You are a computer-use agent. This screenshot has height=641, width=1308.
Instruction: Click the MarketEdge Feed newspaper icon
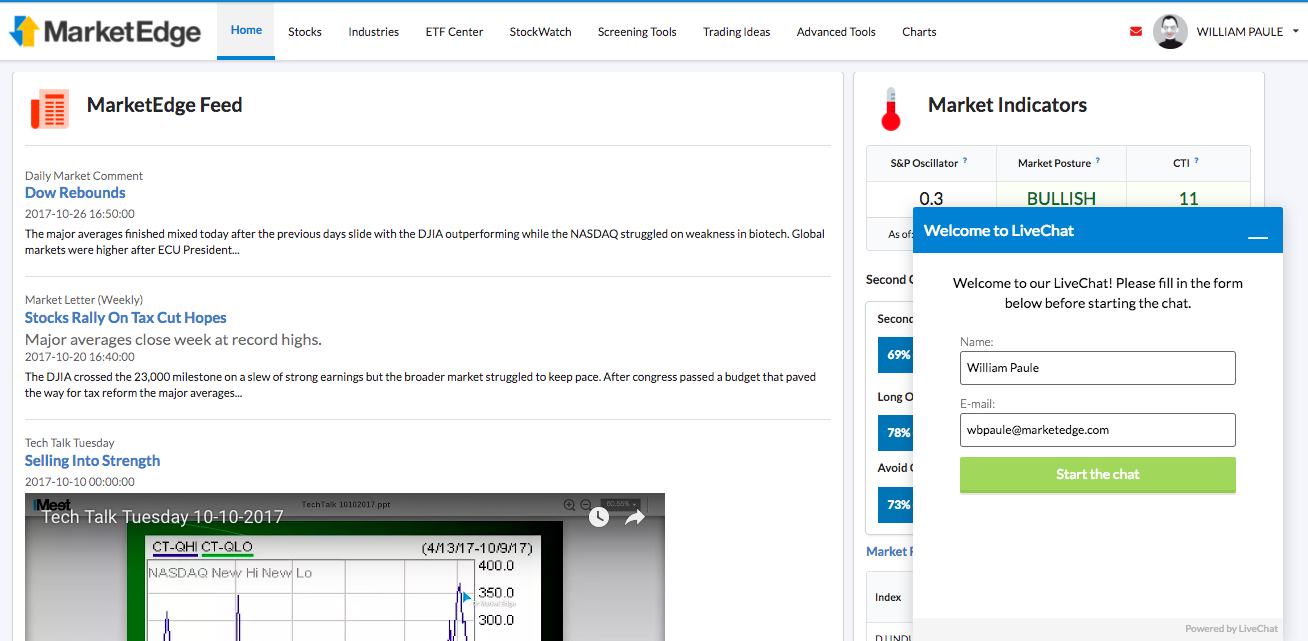49,109
